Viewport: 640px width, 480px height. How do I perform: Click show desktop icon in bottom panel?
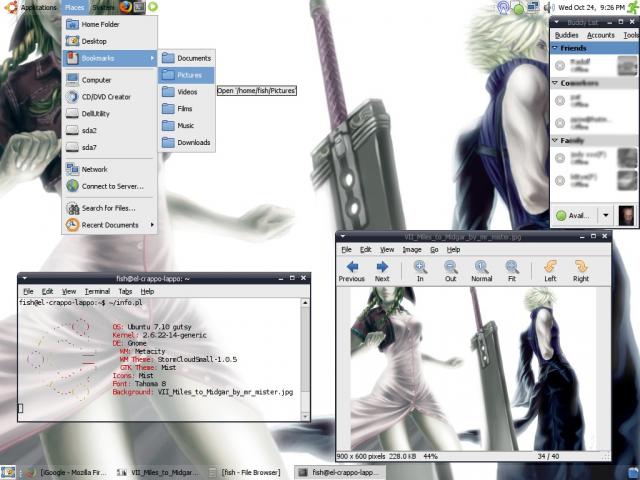(x=8, y=472)
